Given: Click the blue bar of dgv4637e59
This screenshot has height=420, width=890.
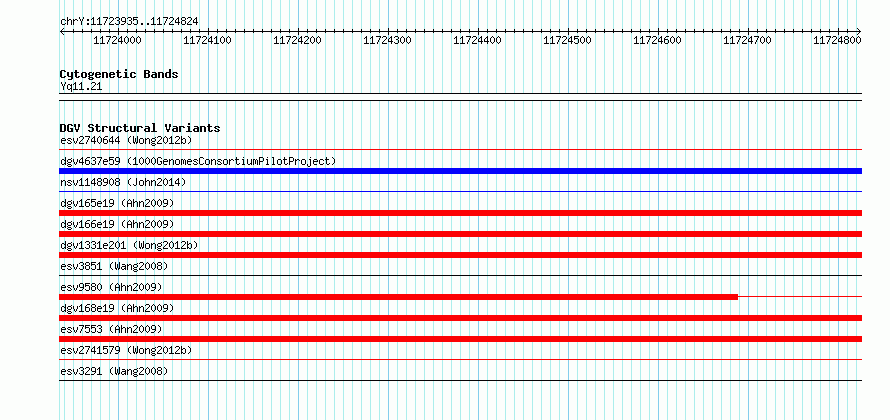Looking at the screenshot, I should pyautogui.click(x=460, y=171).
